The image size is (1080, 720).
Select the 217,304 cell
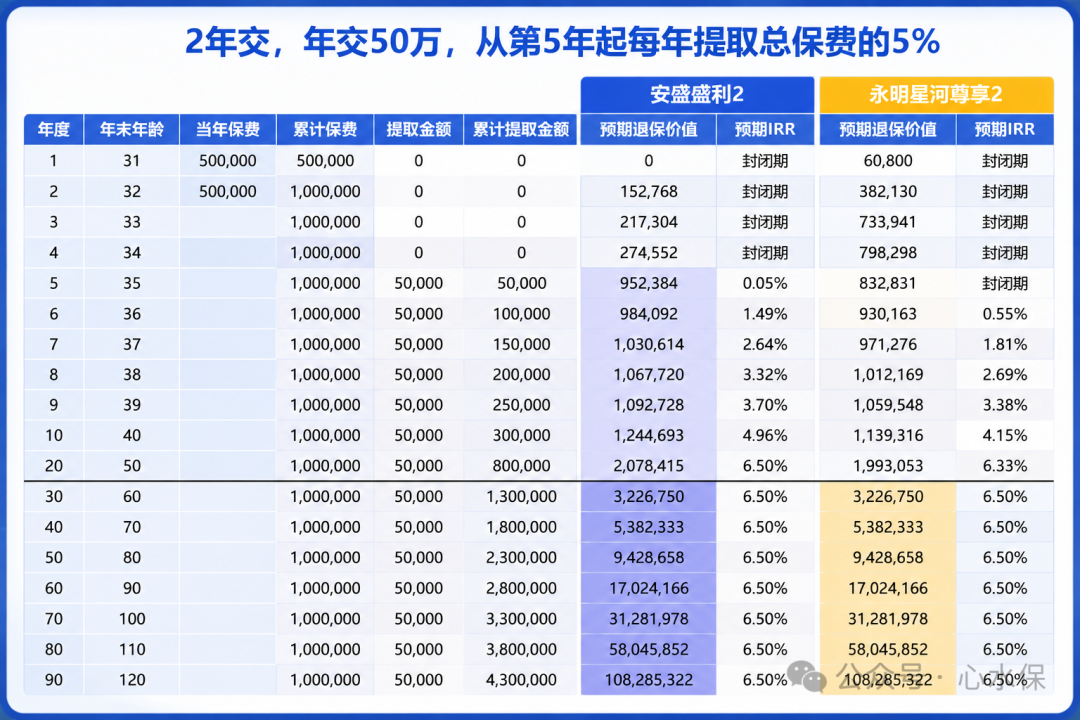point(648,222)
